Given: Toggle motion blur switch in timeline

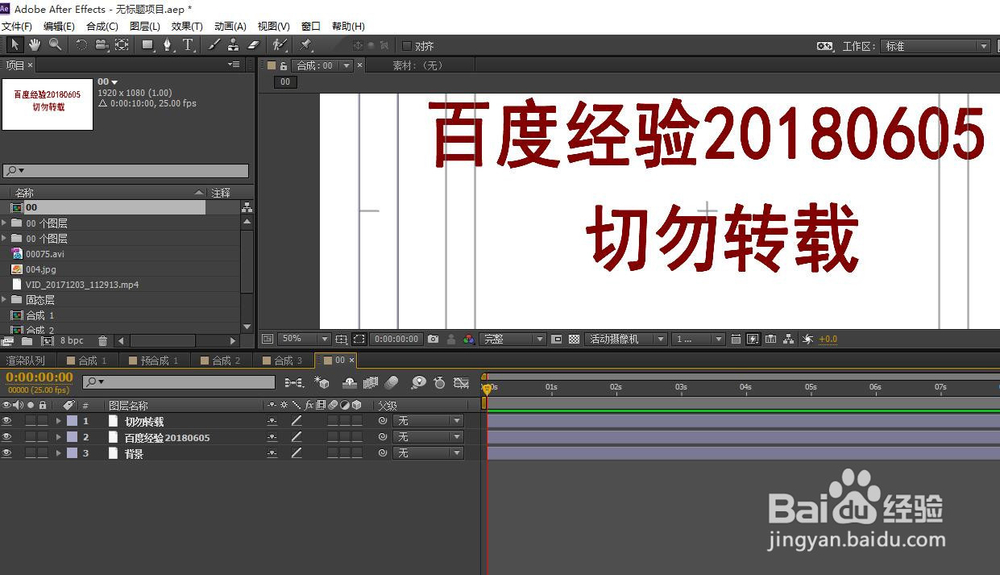Looking at the screenshot, I should click(392, 382).
